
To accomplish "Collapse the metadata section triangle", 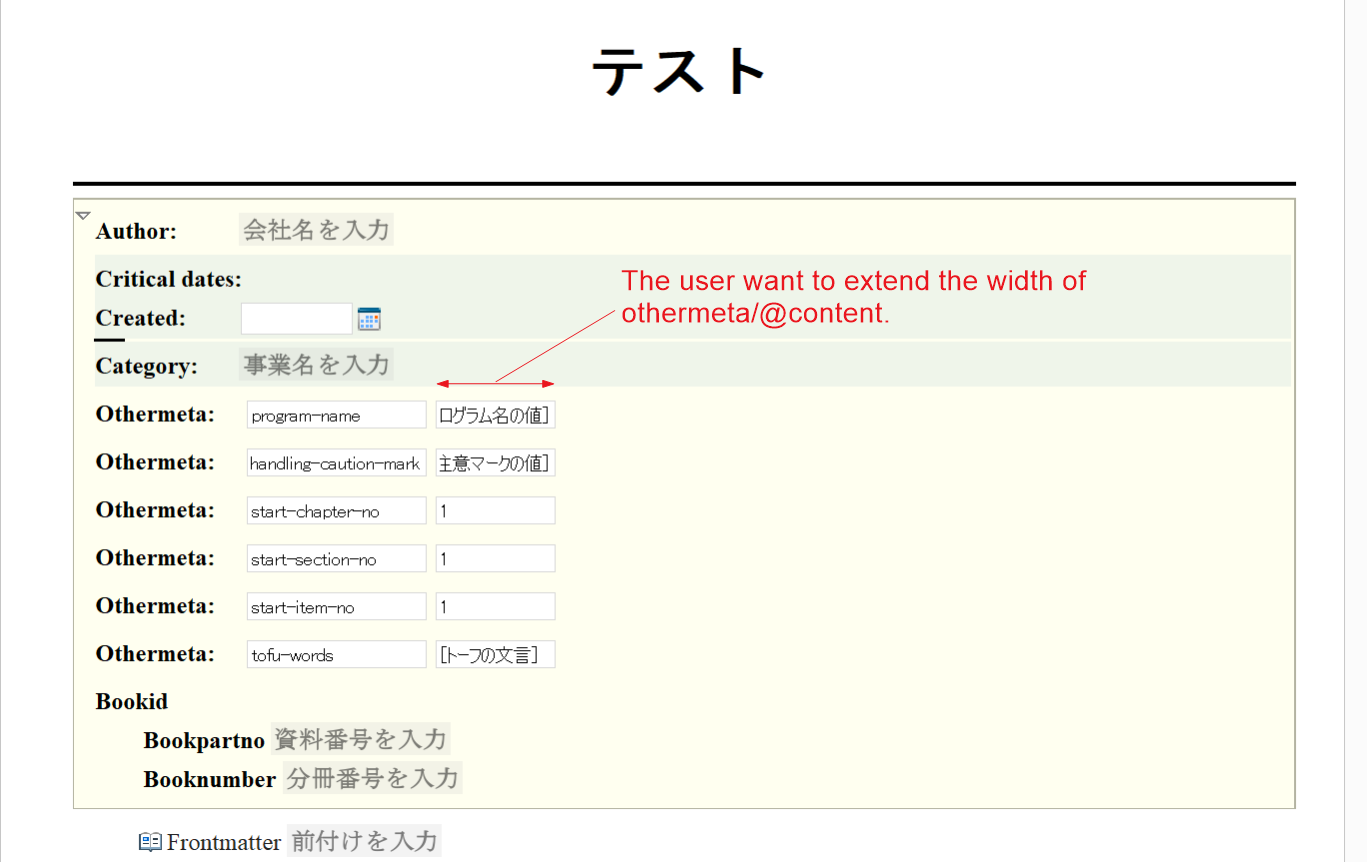I will [83, 215].
